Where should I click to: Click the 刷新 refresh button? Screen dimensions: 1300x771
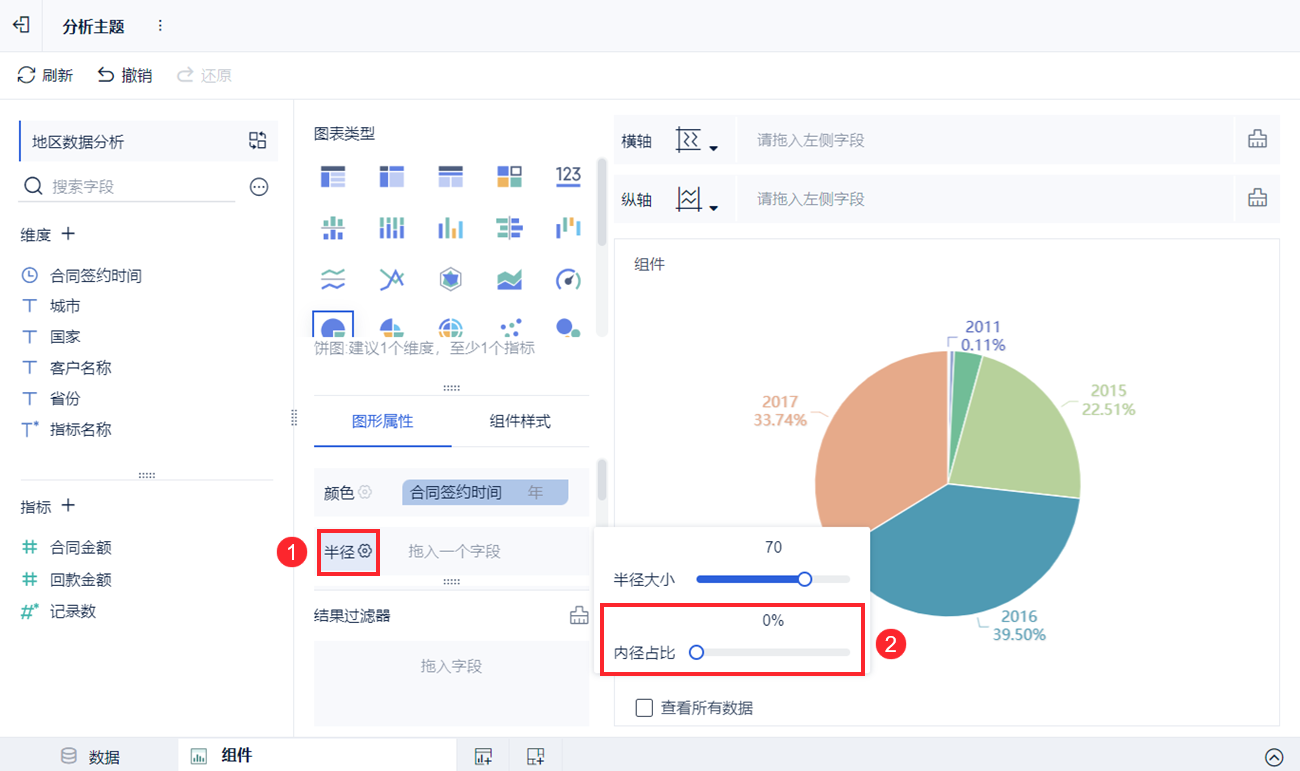pyautogui.click(x=46, y=75)
